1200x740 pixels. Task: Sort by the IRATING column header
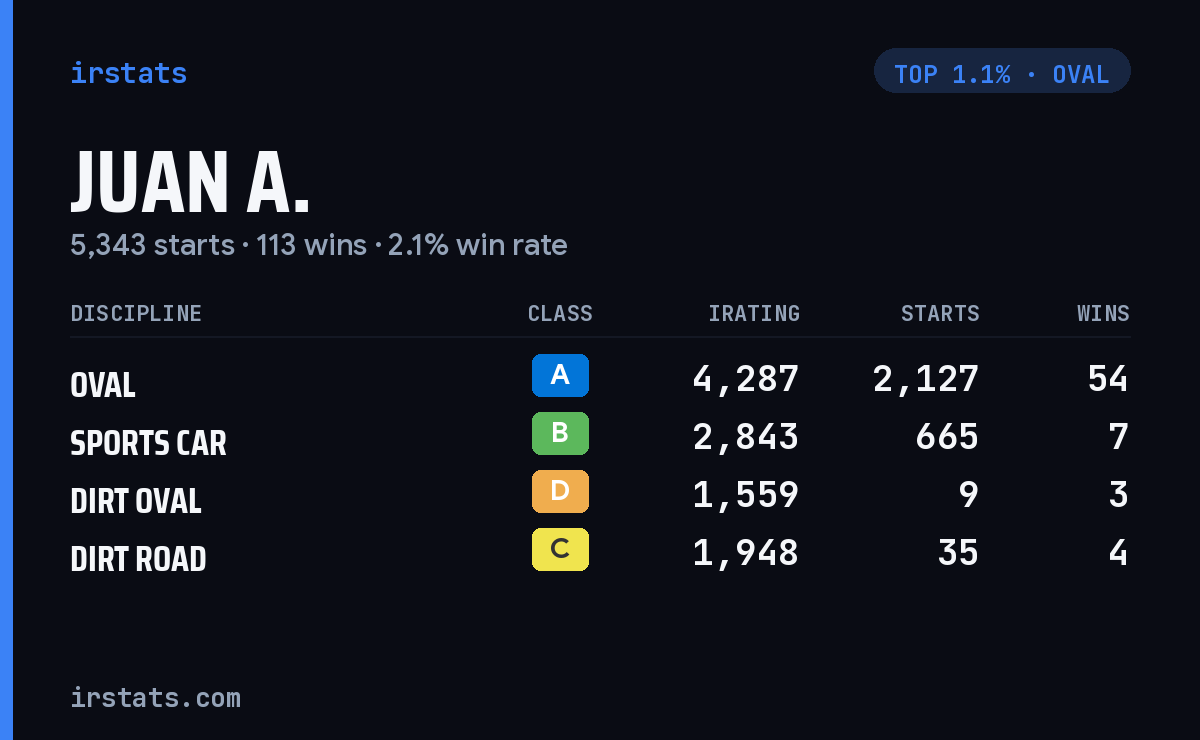(x=754, y=314)
